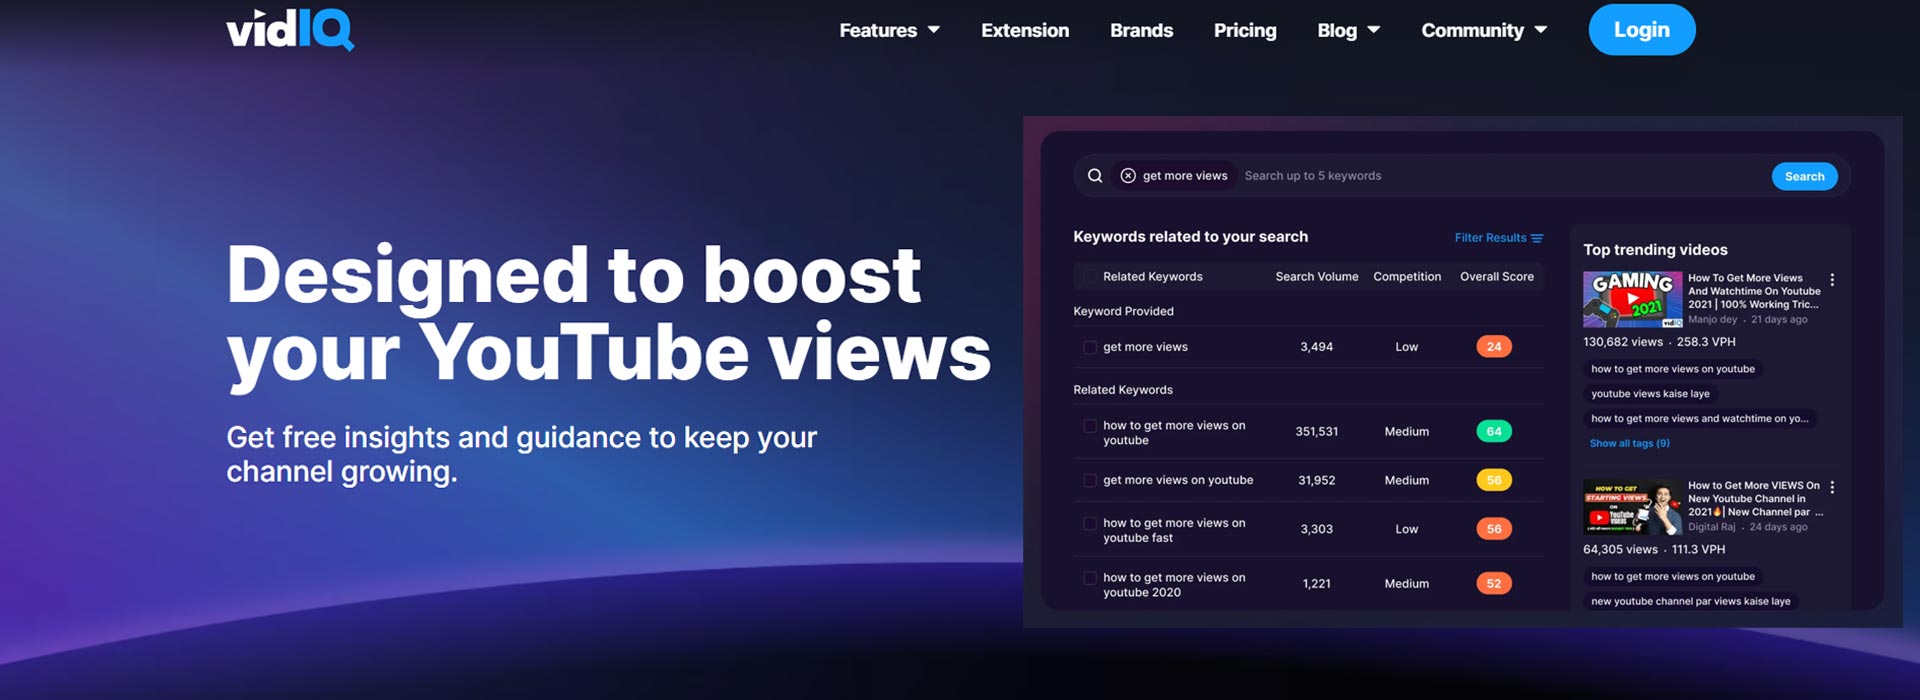This screenshot has height=700, width=1920.
Task: Open the Pricing page
Action: (1245, 30)
